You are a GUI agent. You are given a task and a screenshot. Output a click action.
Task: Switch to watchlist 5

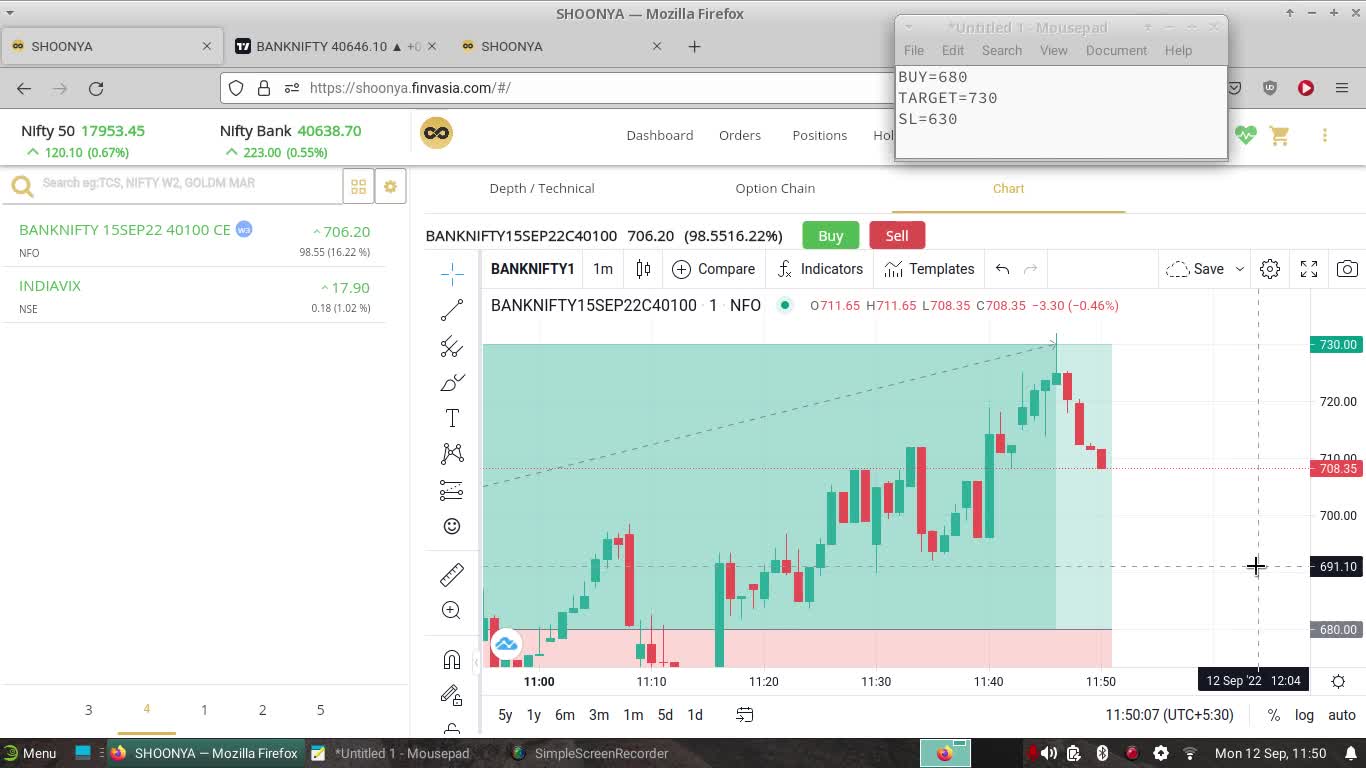tap(321, 710)
